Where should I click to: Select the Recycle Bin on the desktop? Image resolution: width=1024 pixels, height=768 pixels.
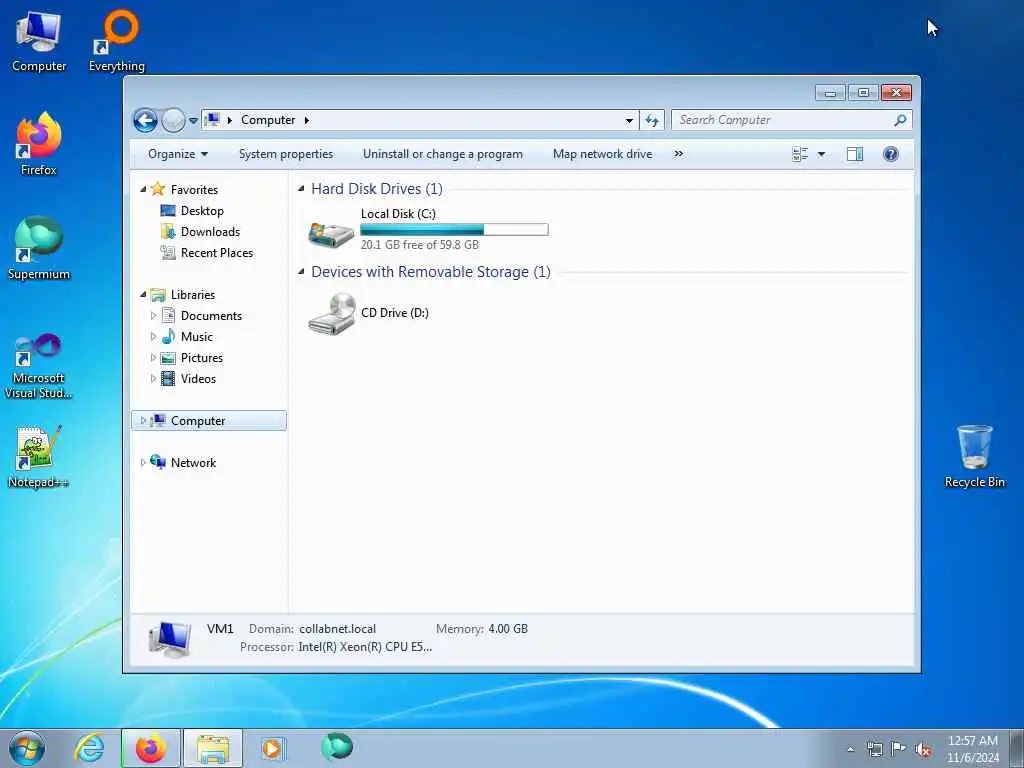(x=974, y=456)
